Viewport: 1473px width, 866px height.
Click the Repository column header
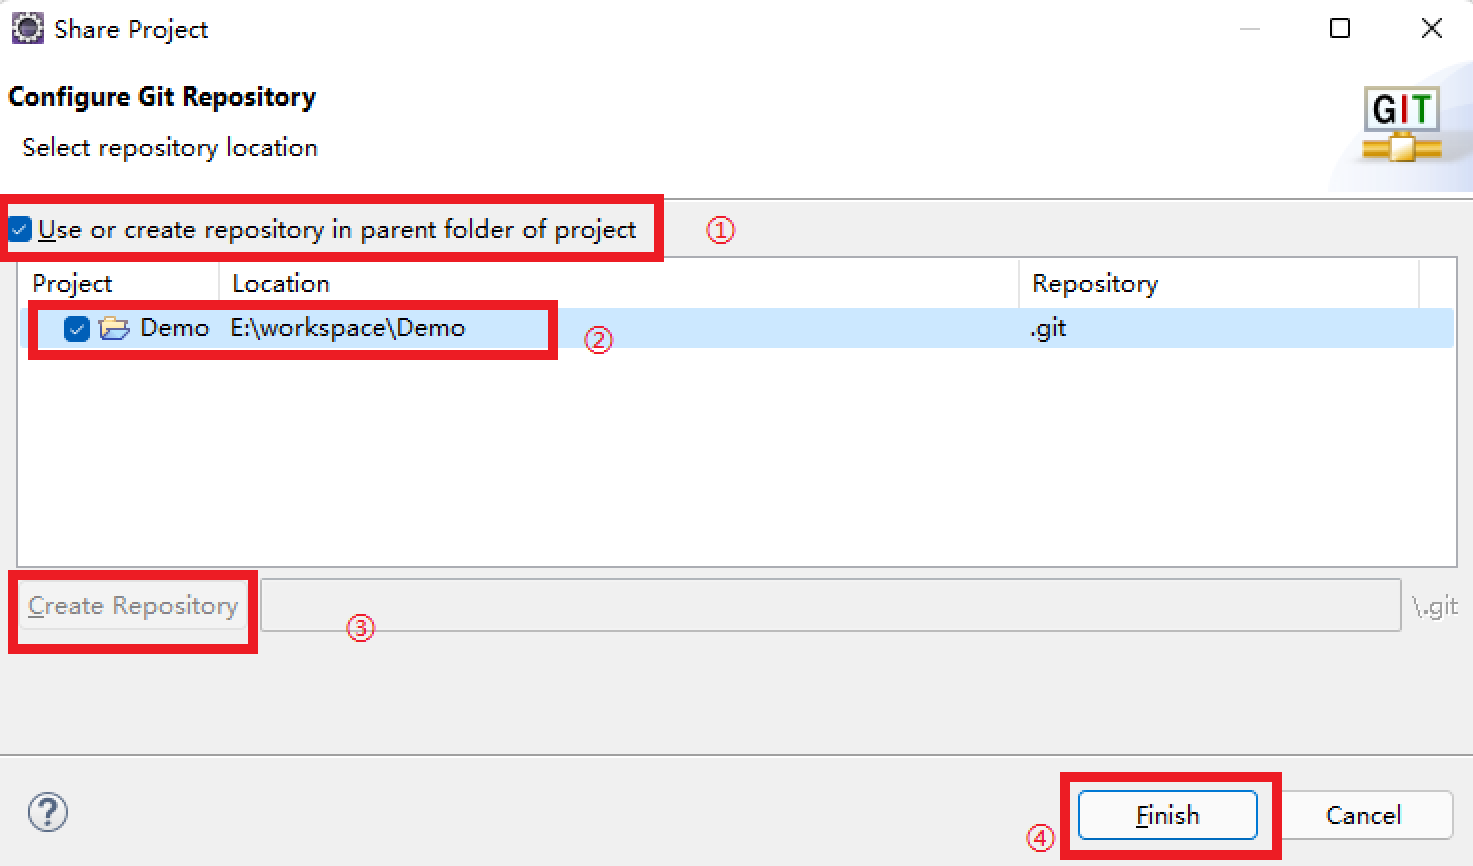click(1095, 284)
